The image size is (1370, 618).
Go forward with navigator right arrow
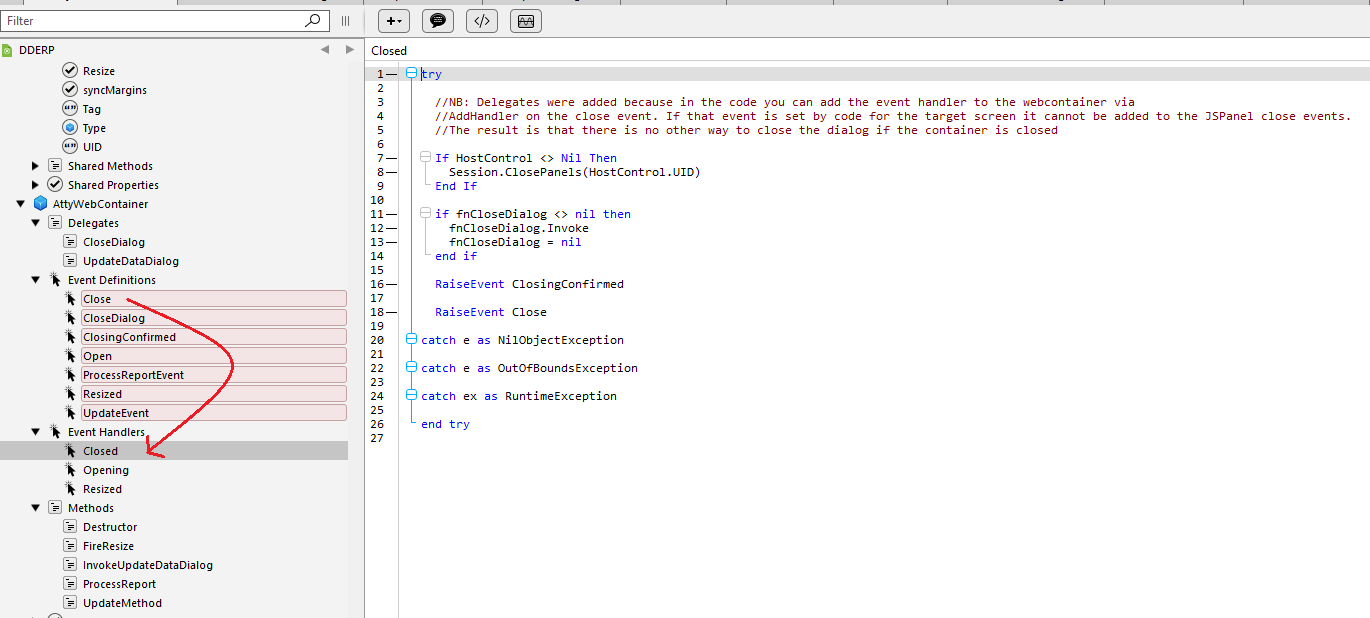pos(349,50)
